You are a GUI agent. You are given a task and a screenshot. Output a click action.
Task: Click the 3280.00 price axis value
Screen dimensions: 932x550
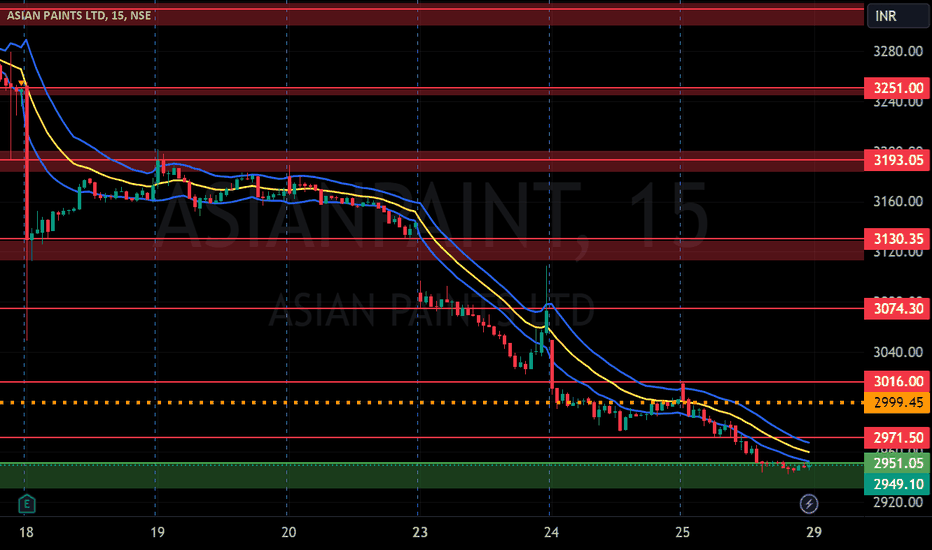898,51
